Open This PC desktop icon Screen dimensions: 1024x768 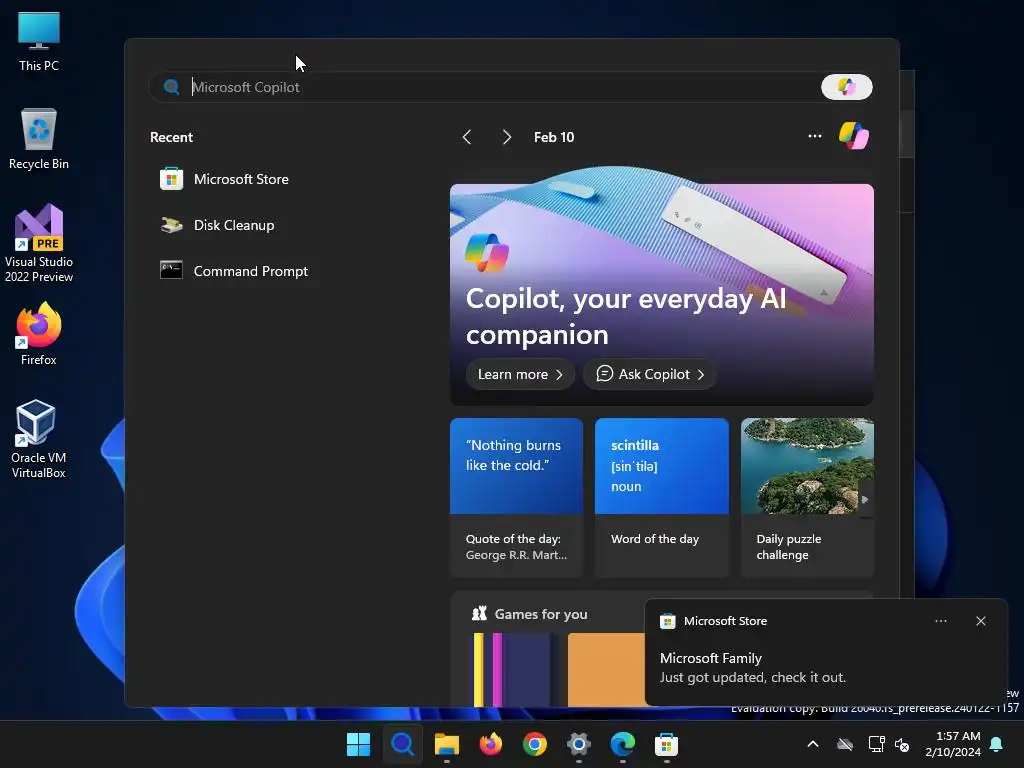coord(39,42)
